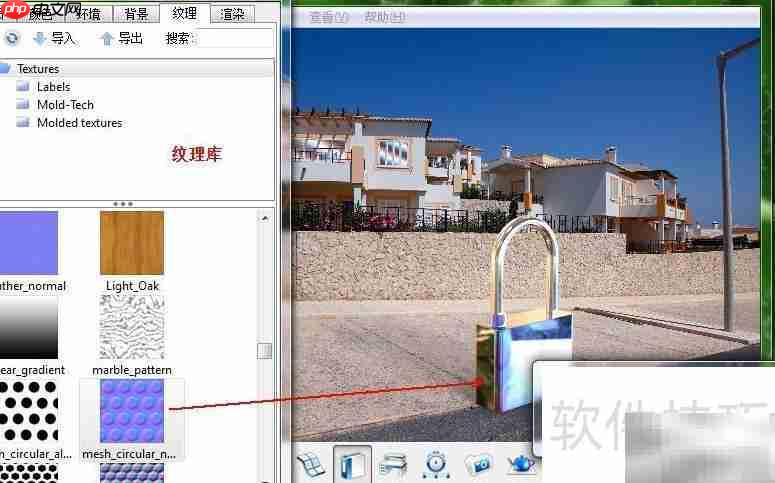The height and width of the screenshot is (483, 775).
Task: Click the curved grid icon in bottom toolbar
Action: tap(311, 465)
